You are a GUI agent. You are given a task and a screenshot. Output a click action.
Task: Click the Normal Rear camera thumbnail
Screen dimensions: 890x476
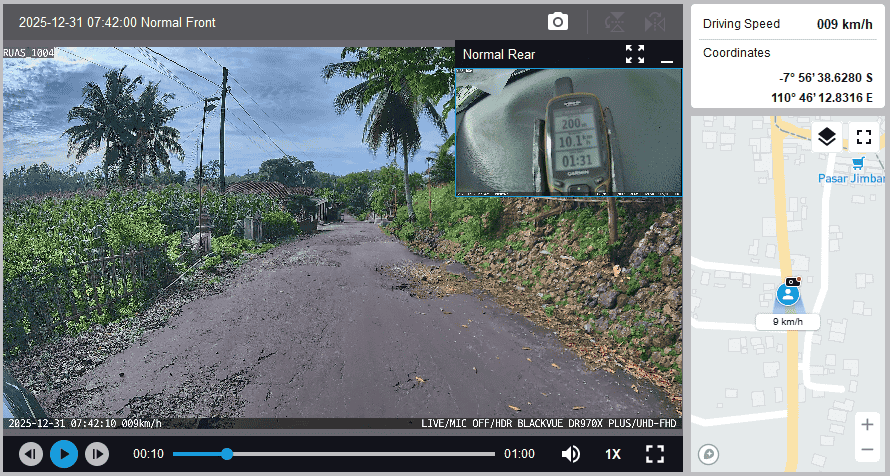click(568, 132)
